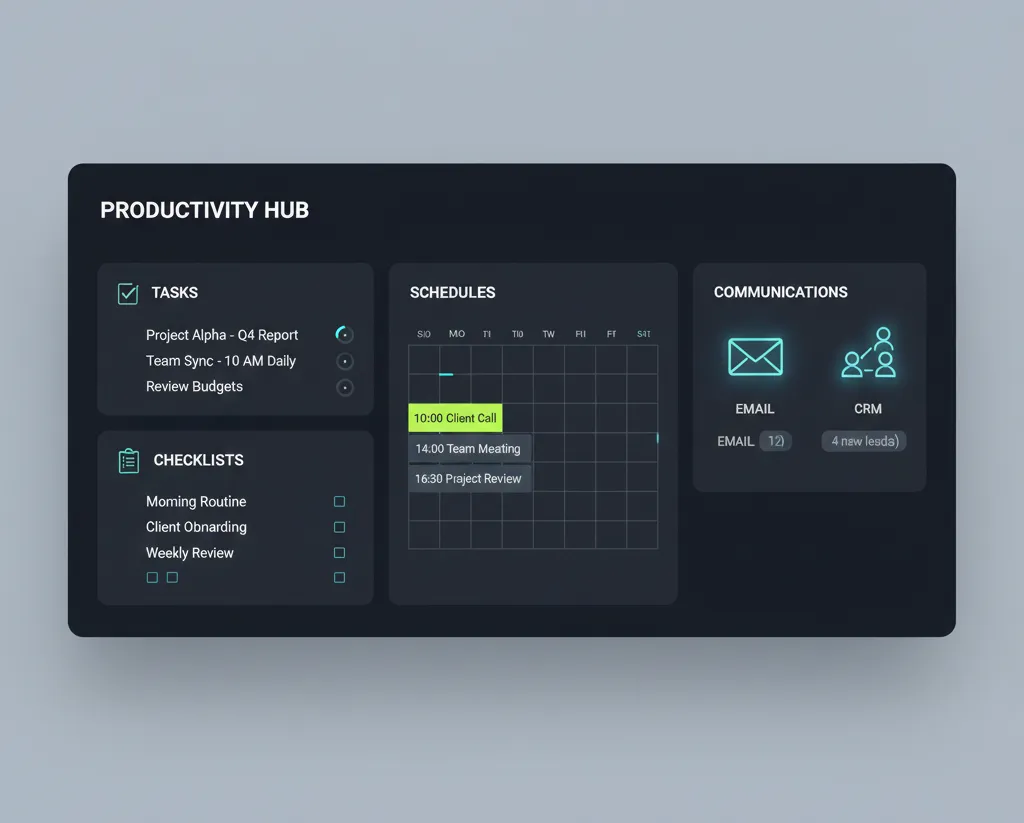This screenshot has width=1024, height=823.
Task: Click status circle beside Review Budgets
Action: click(345, 387)
